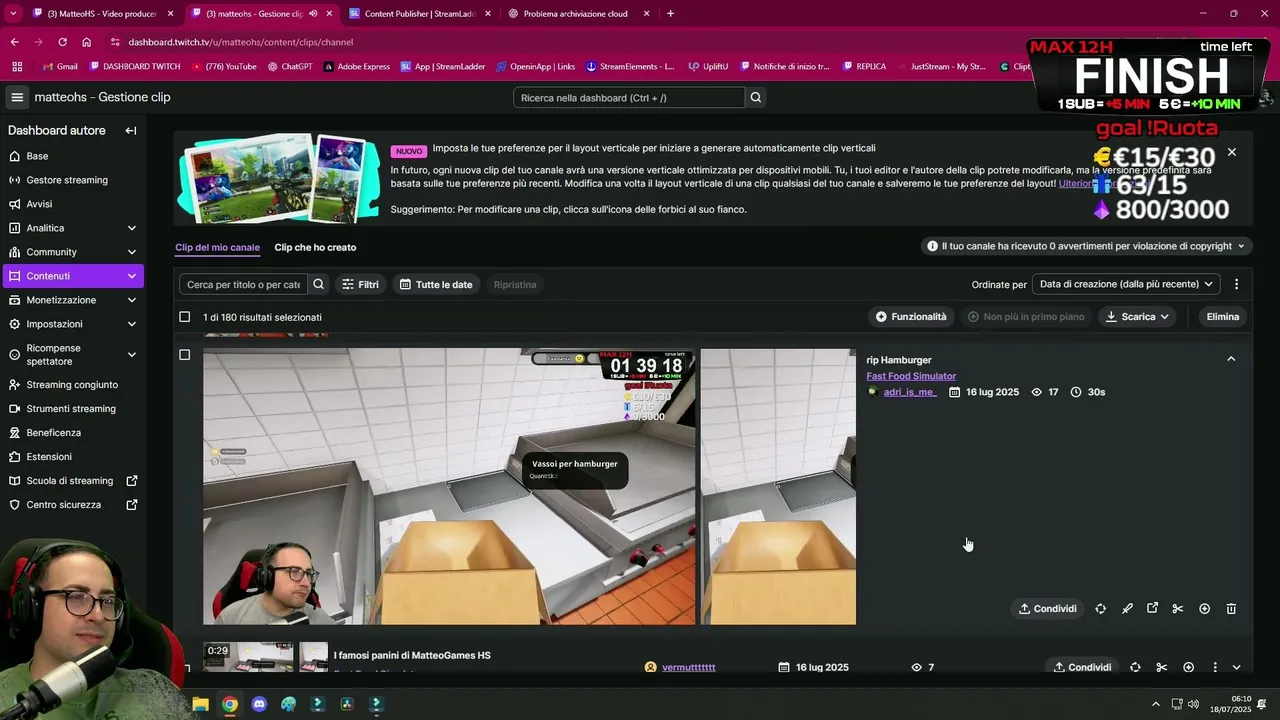Click scissors edit icon for rip Hamburger
This screenshot has width=1280, height=720.
click(x=1178, y=609)
